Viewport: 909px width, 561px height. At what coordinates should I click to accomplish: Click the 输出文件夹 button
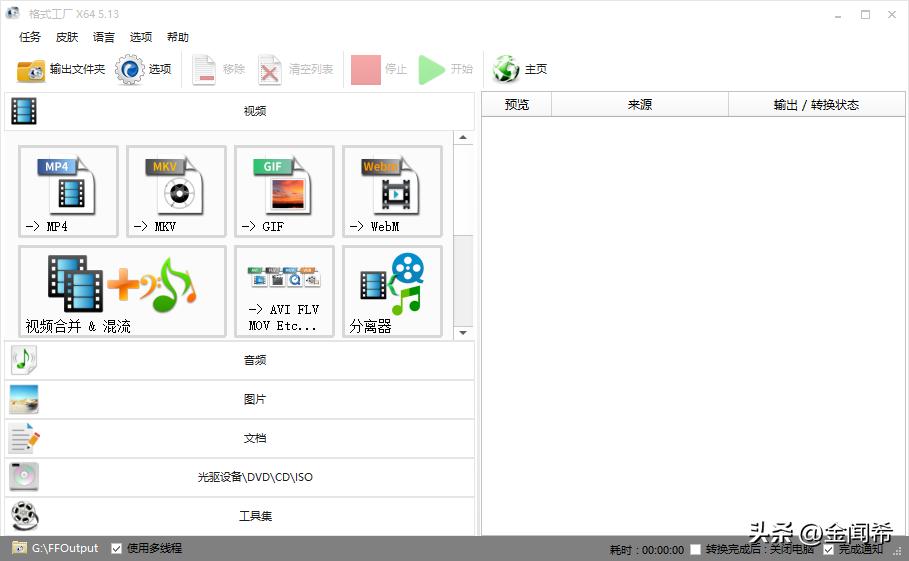pos(61,69)
